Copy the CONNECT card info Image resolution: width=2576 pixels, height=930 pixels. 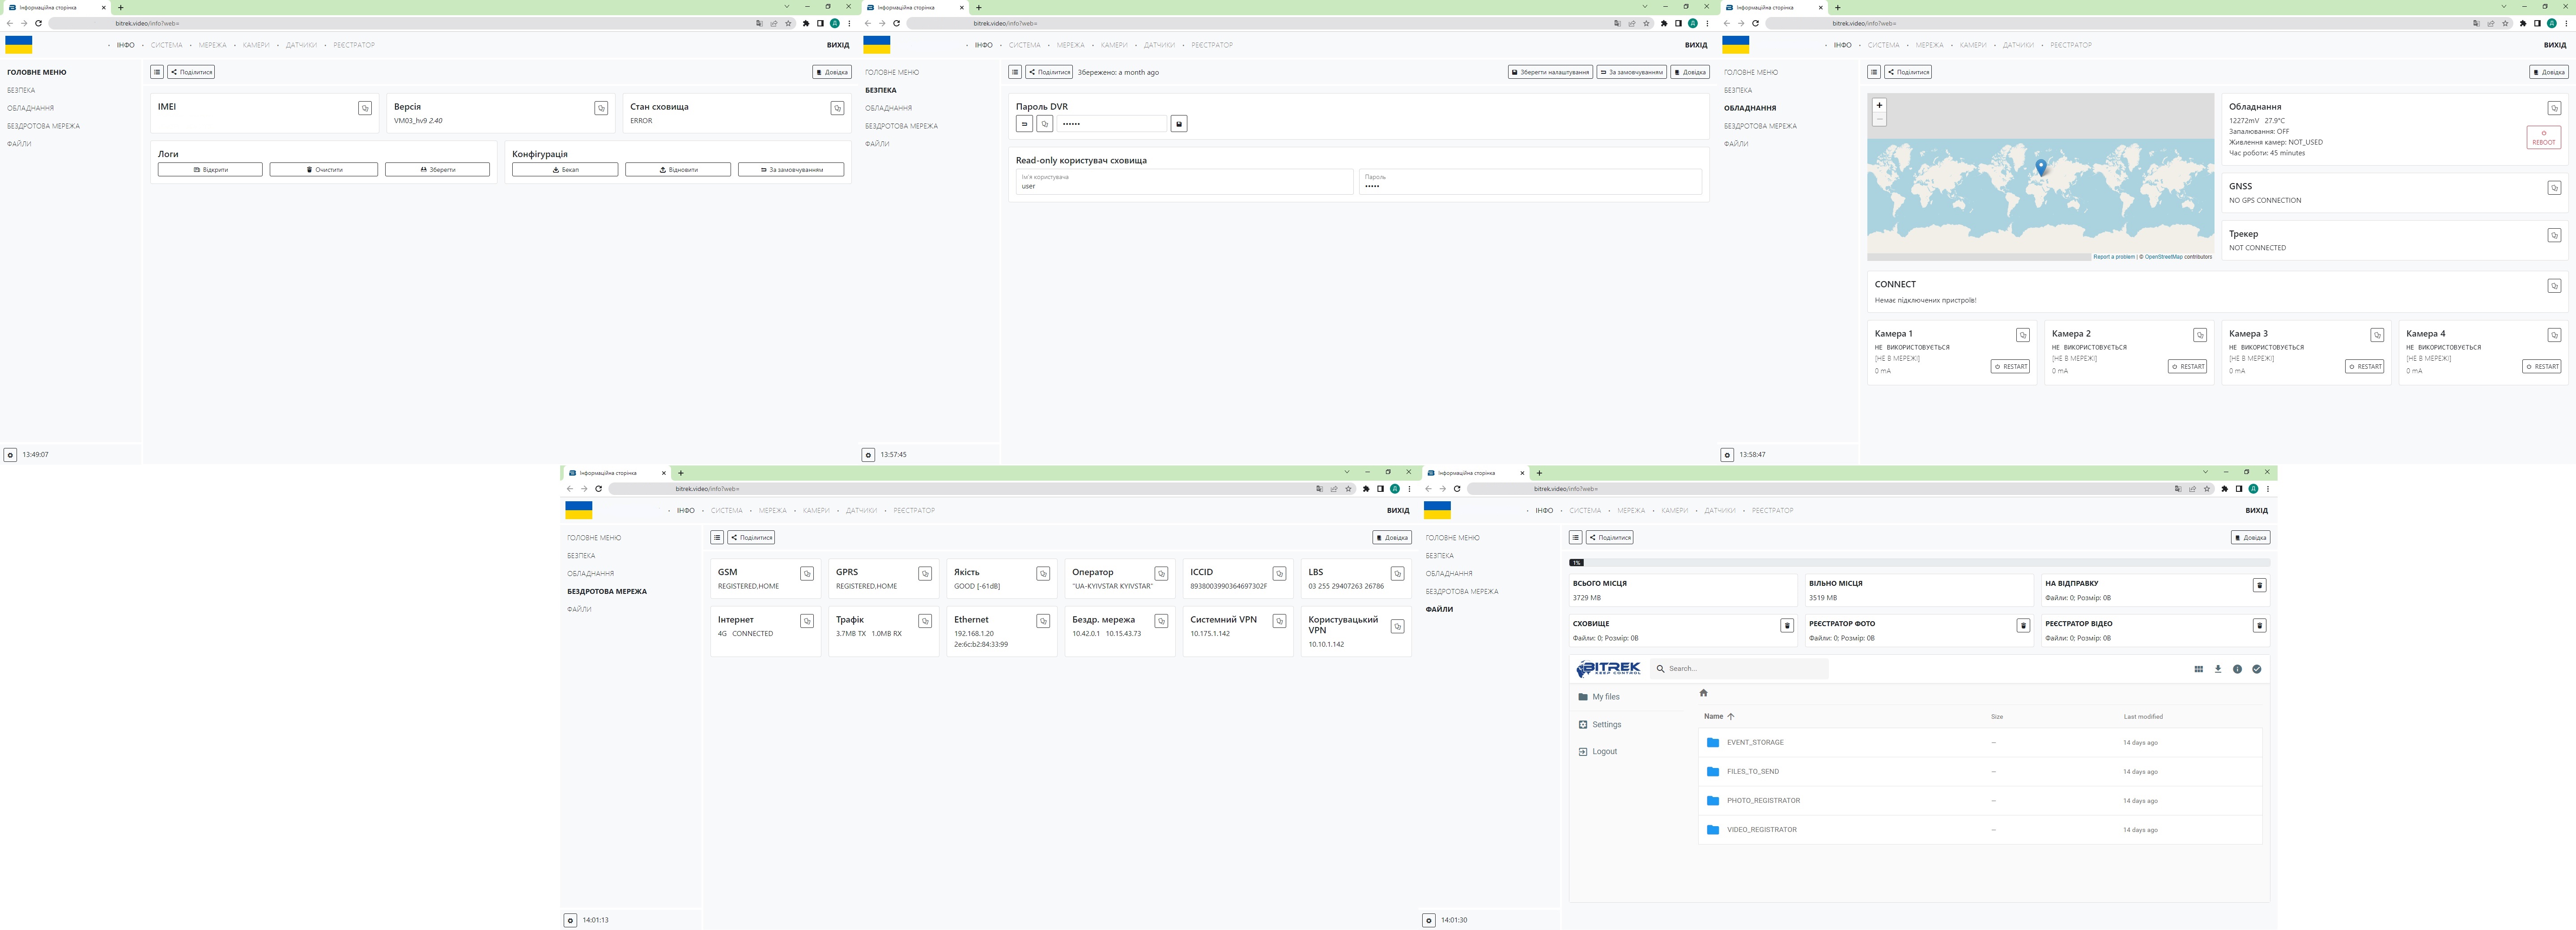[x=2554, y=286]
